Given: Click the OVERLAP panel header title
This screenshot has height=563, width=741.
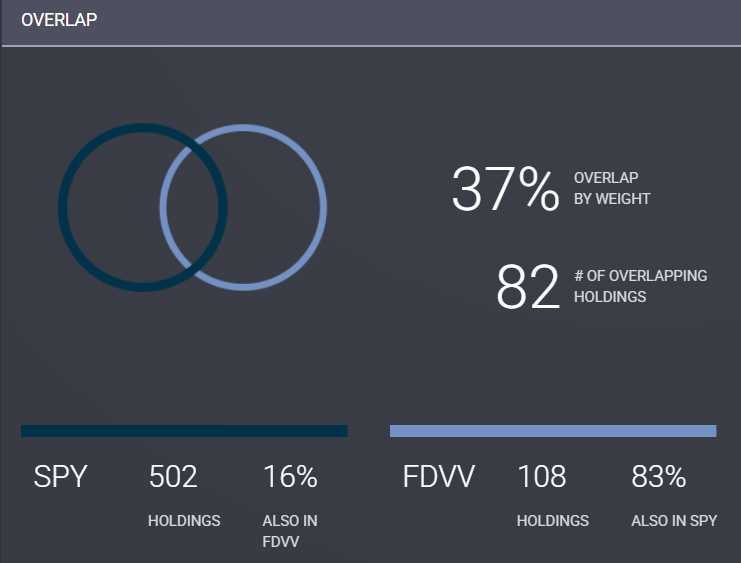Looking at the screenshot, I should click(x=59, y=20).
